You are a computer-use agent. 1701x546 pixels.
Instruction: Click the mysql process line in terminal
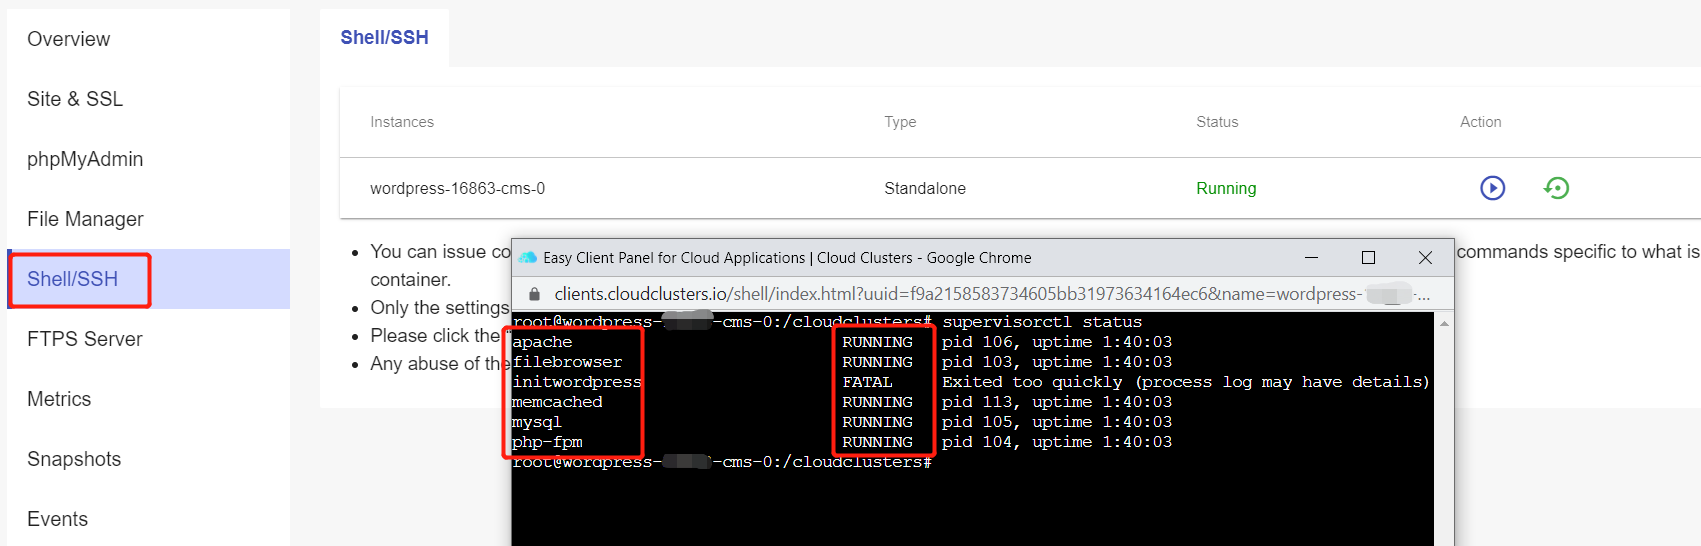point(842,422)
